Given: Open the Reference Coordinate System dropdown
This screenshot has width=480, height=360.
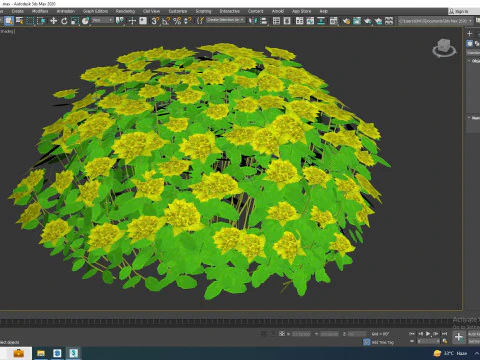Looking at the screenshot, I should tap(102, 20).
